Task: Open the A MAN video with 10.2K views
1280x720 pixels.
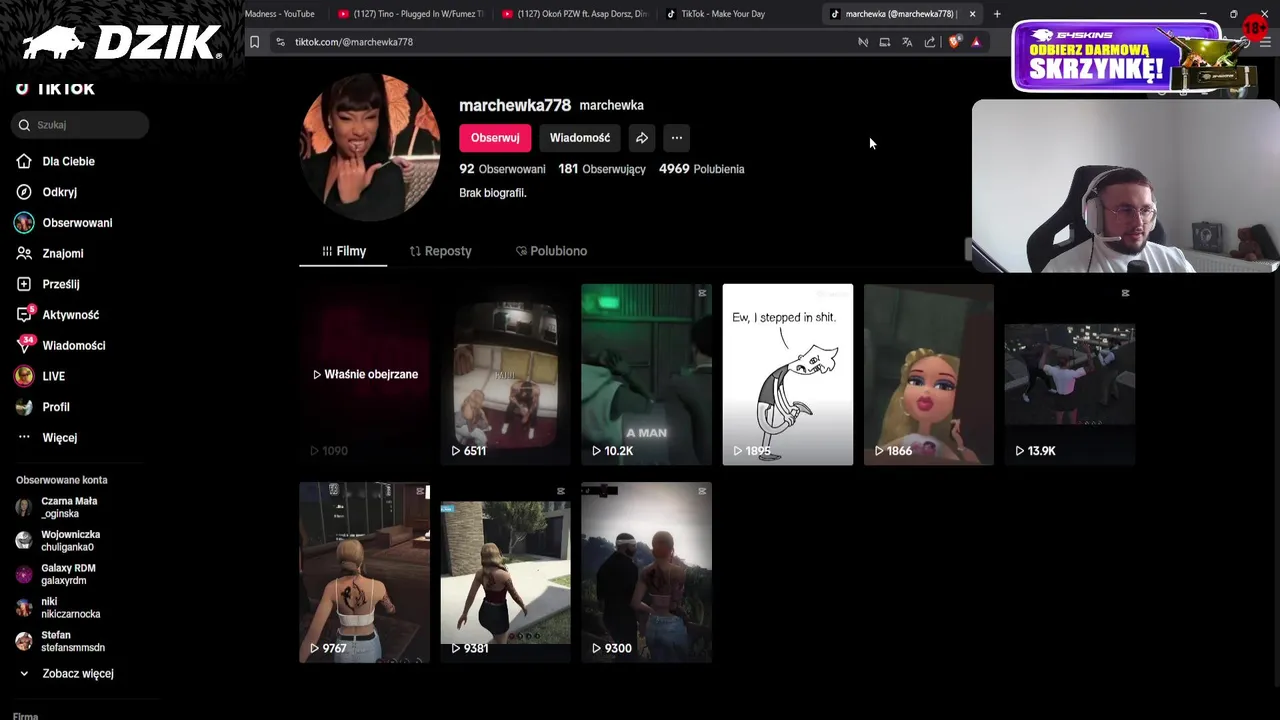Action: (646, 374)
